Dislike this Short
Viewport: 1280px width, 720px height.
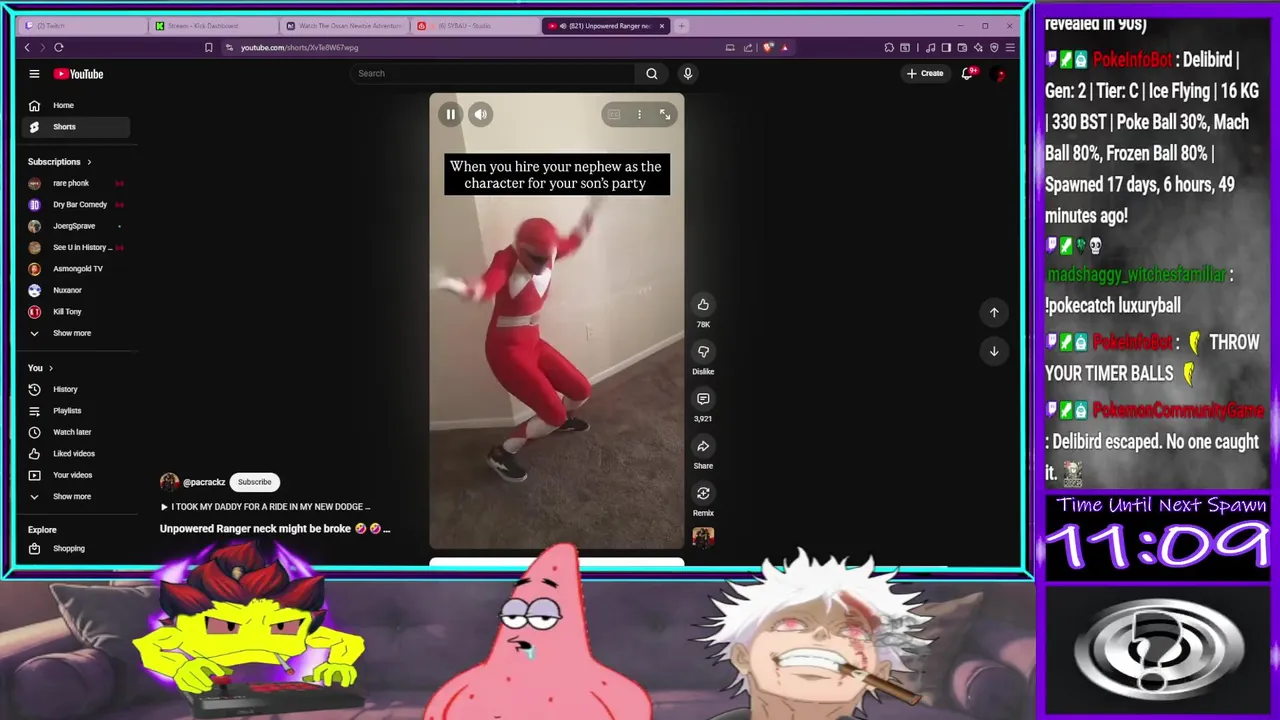click(x=703, y=352)
